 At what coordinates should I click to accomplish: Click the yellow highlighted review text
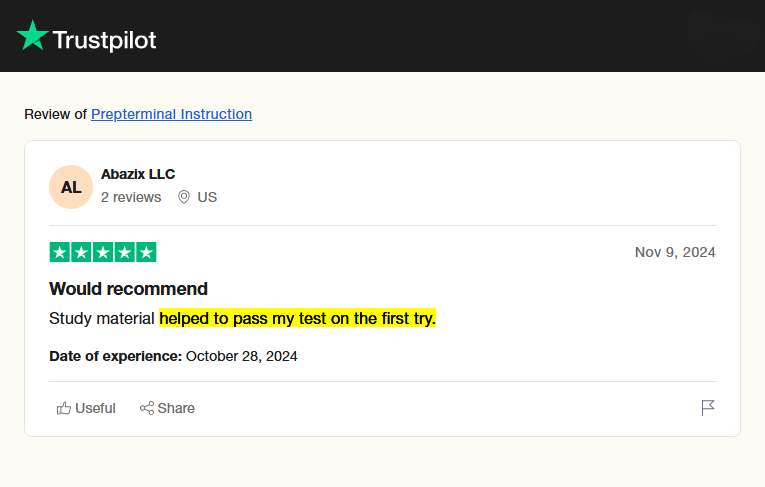coord(298,319)
